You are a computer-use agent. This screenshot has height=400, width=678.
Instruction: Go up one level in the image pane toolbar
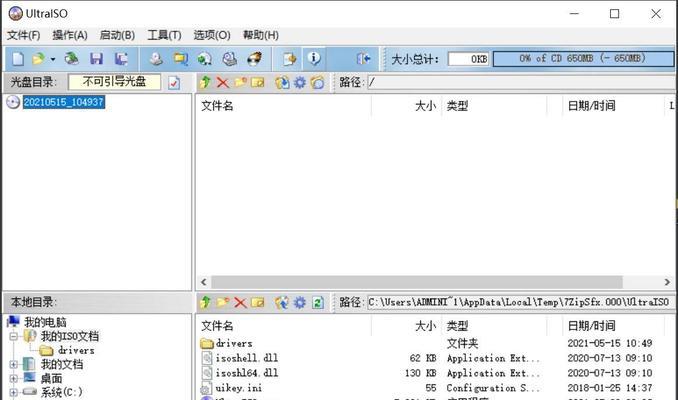click(205, 82)
